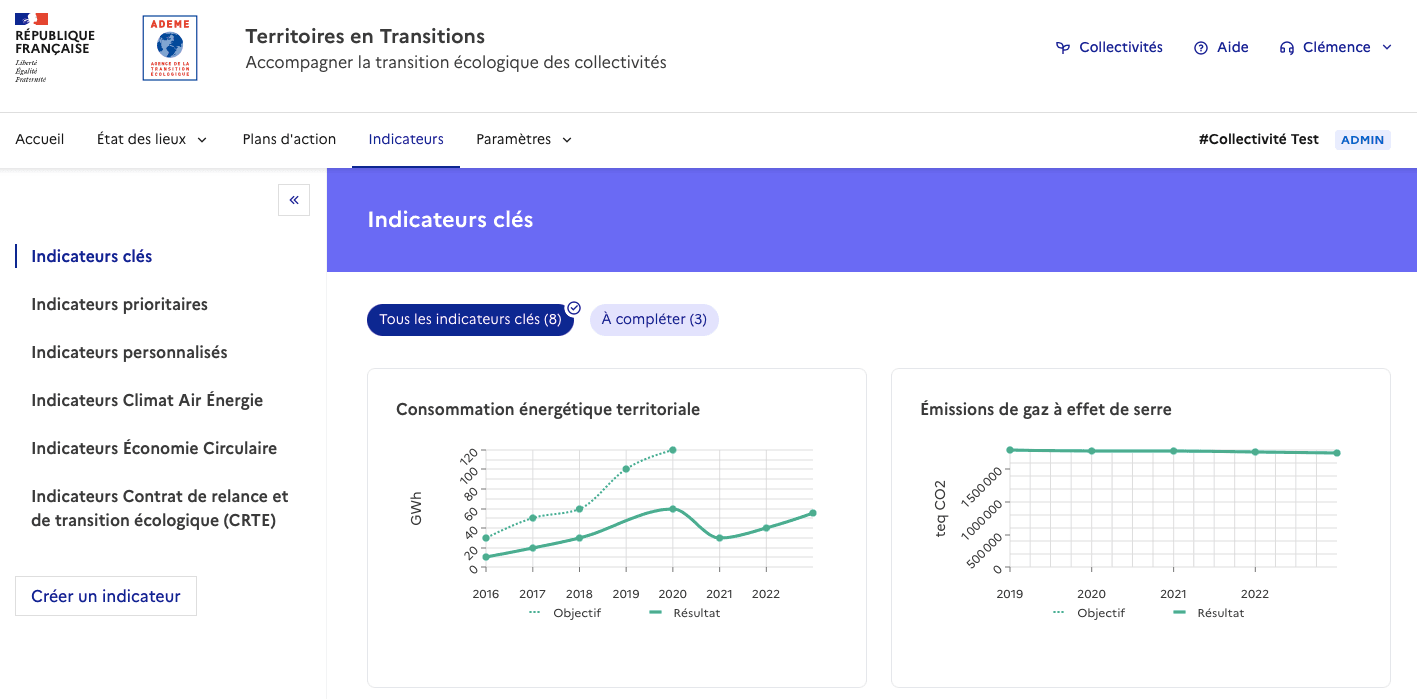The image size is (1417, 699).
Task: Click the ADEME agency logo
Action: (x=170, y=48)
